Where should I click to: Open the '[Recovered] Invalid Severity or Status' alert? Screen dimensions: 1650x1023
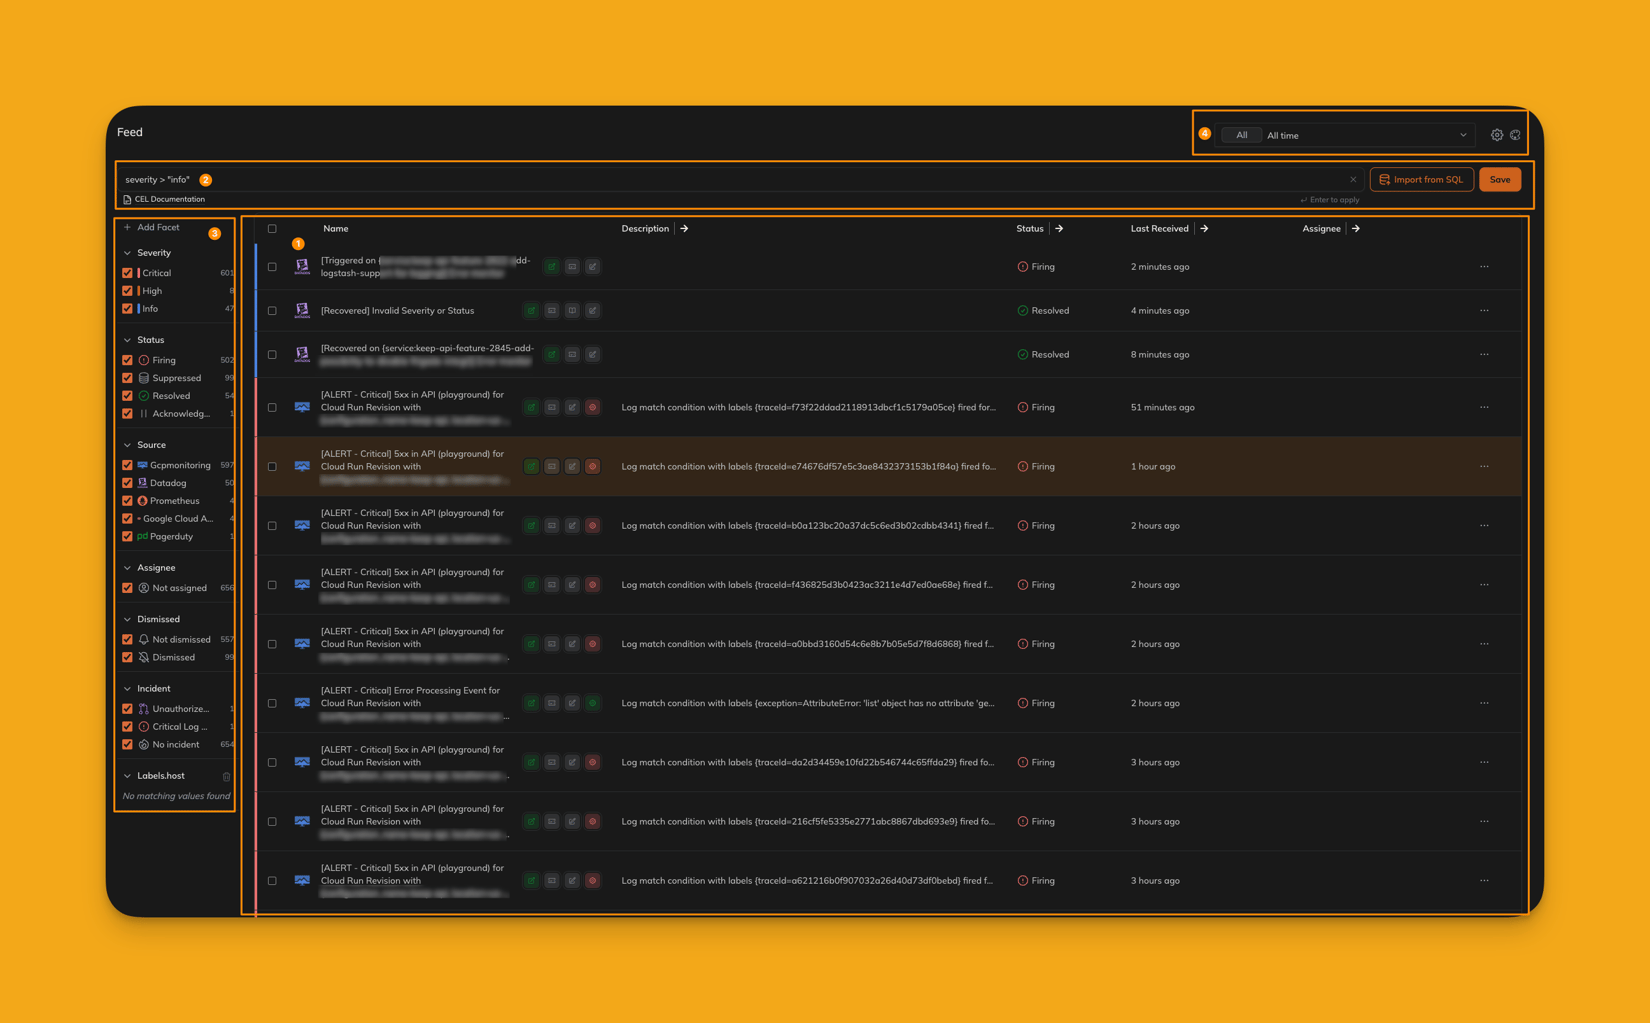pos(398,311)
